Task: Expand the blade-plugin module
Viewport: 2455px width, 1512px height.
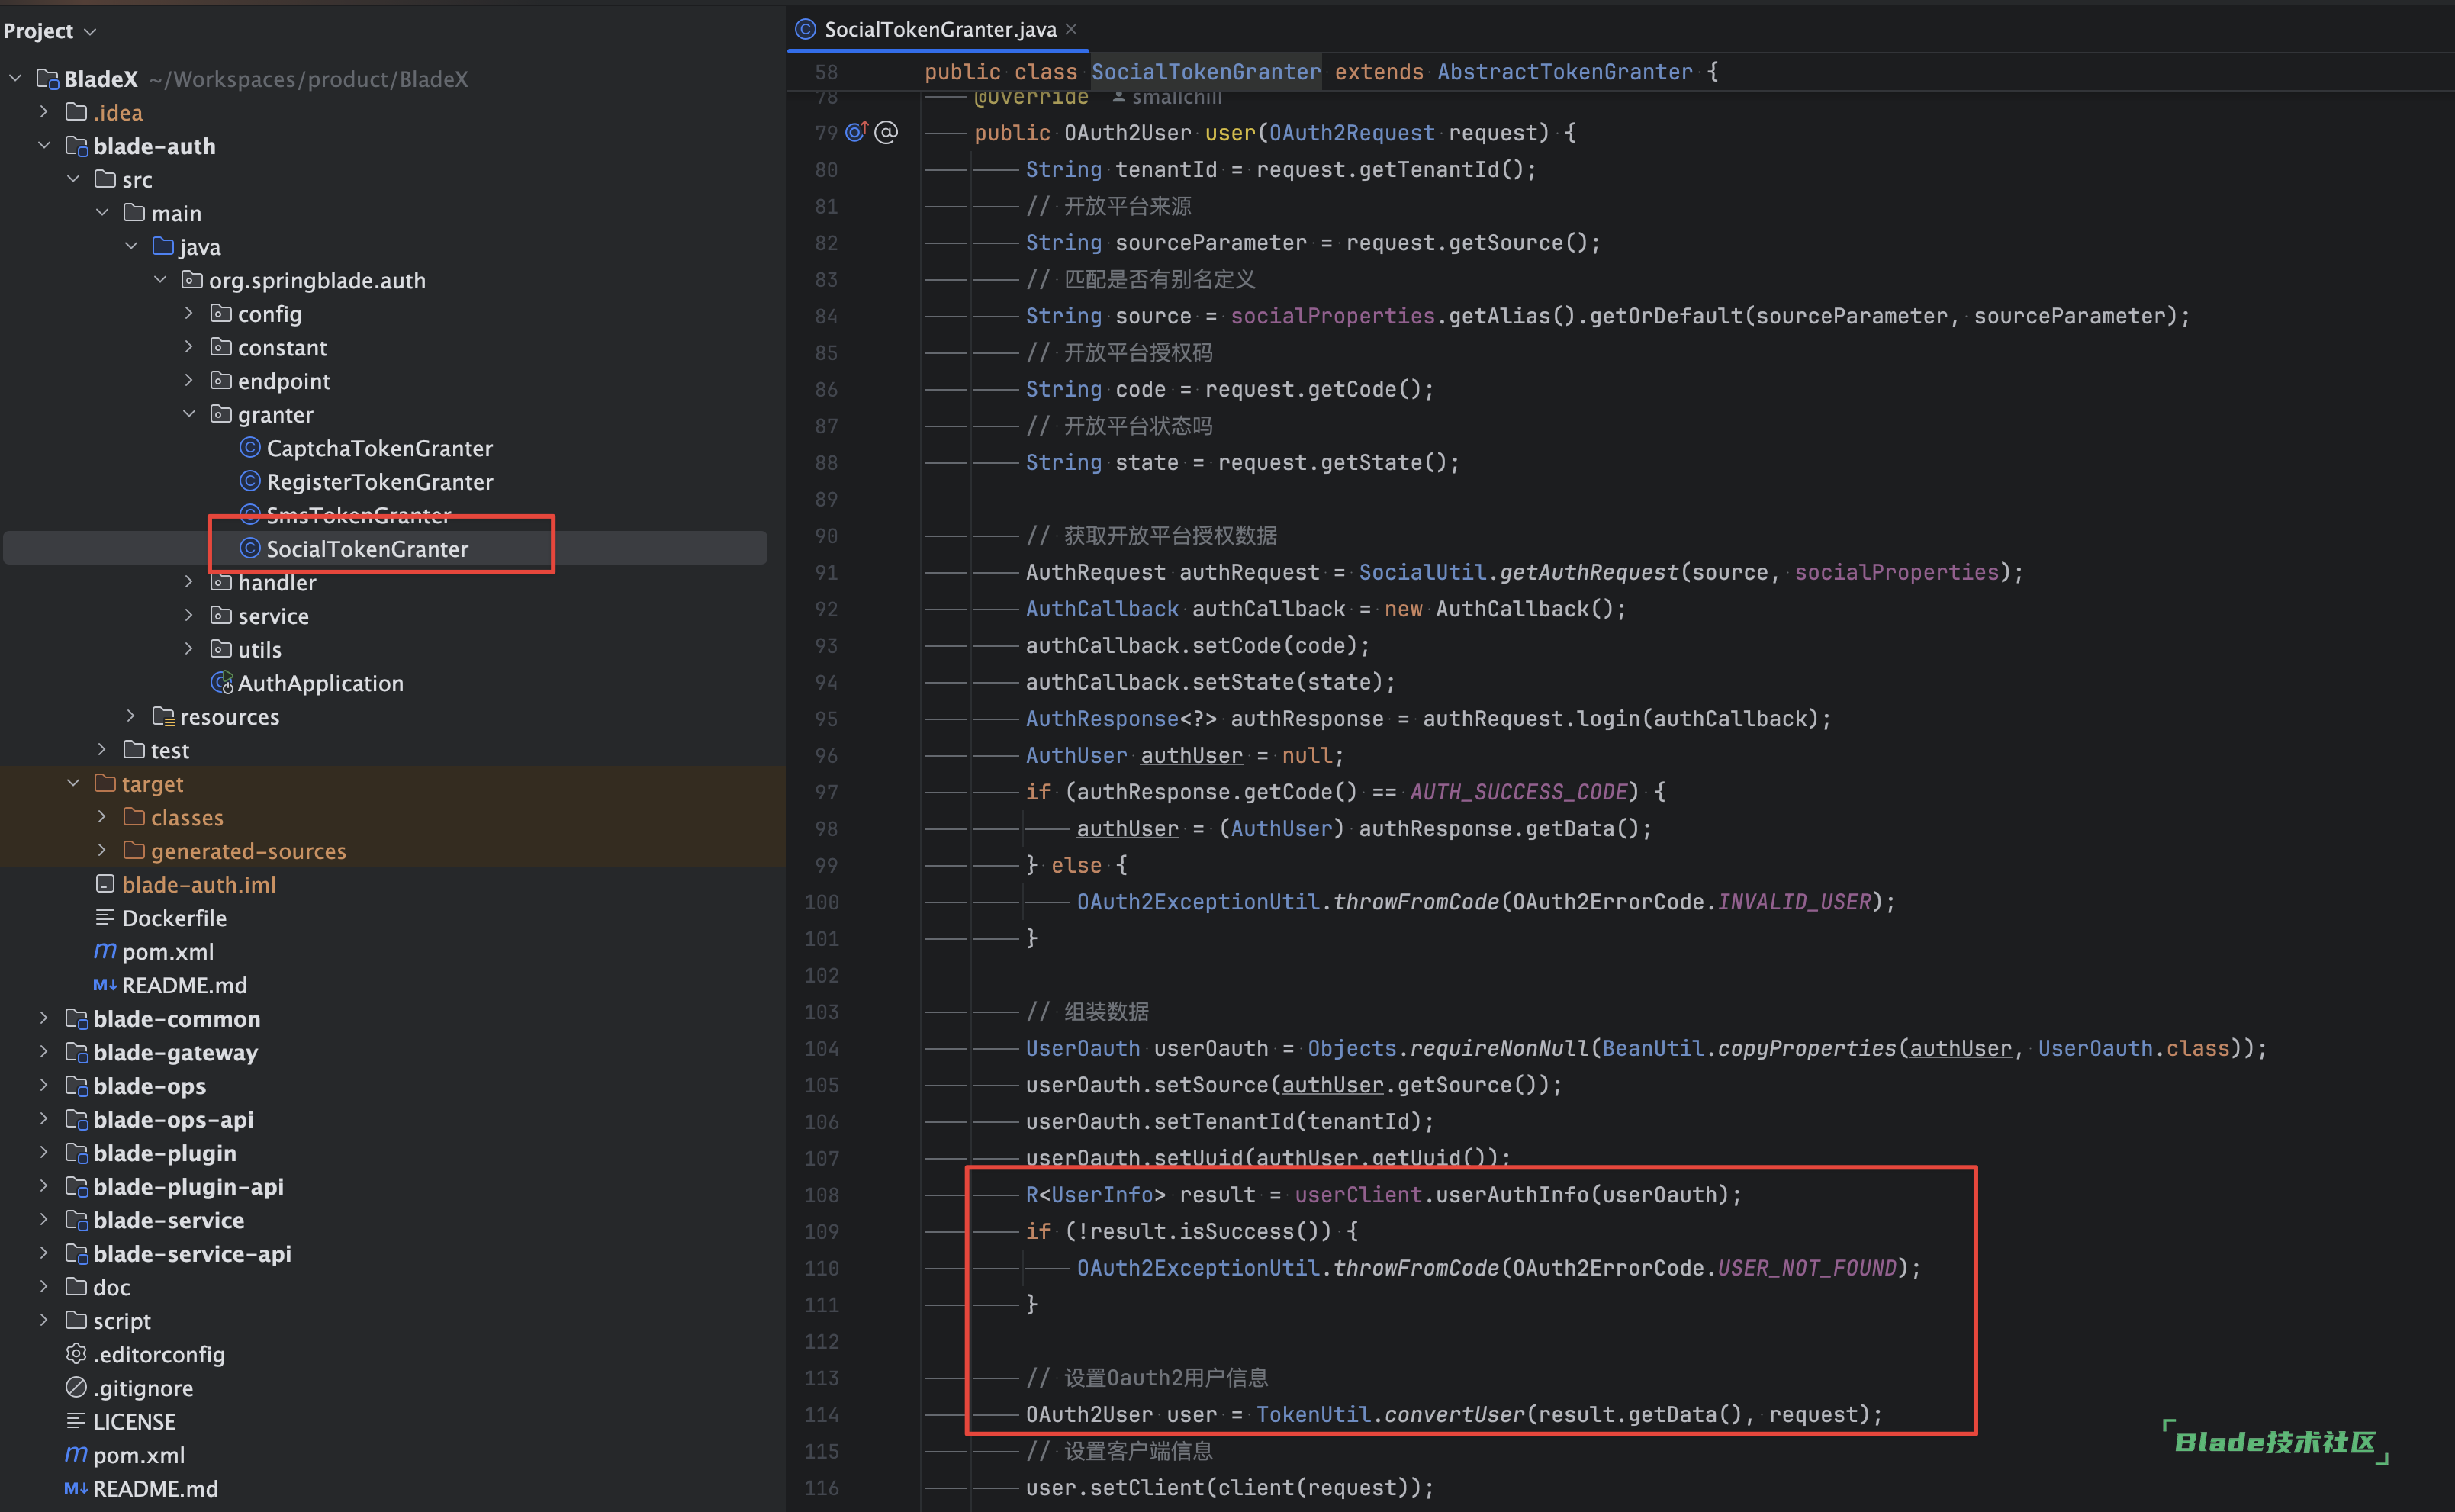Action: 44,1153
